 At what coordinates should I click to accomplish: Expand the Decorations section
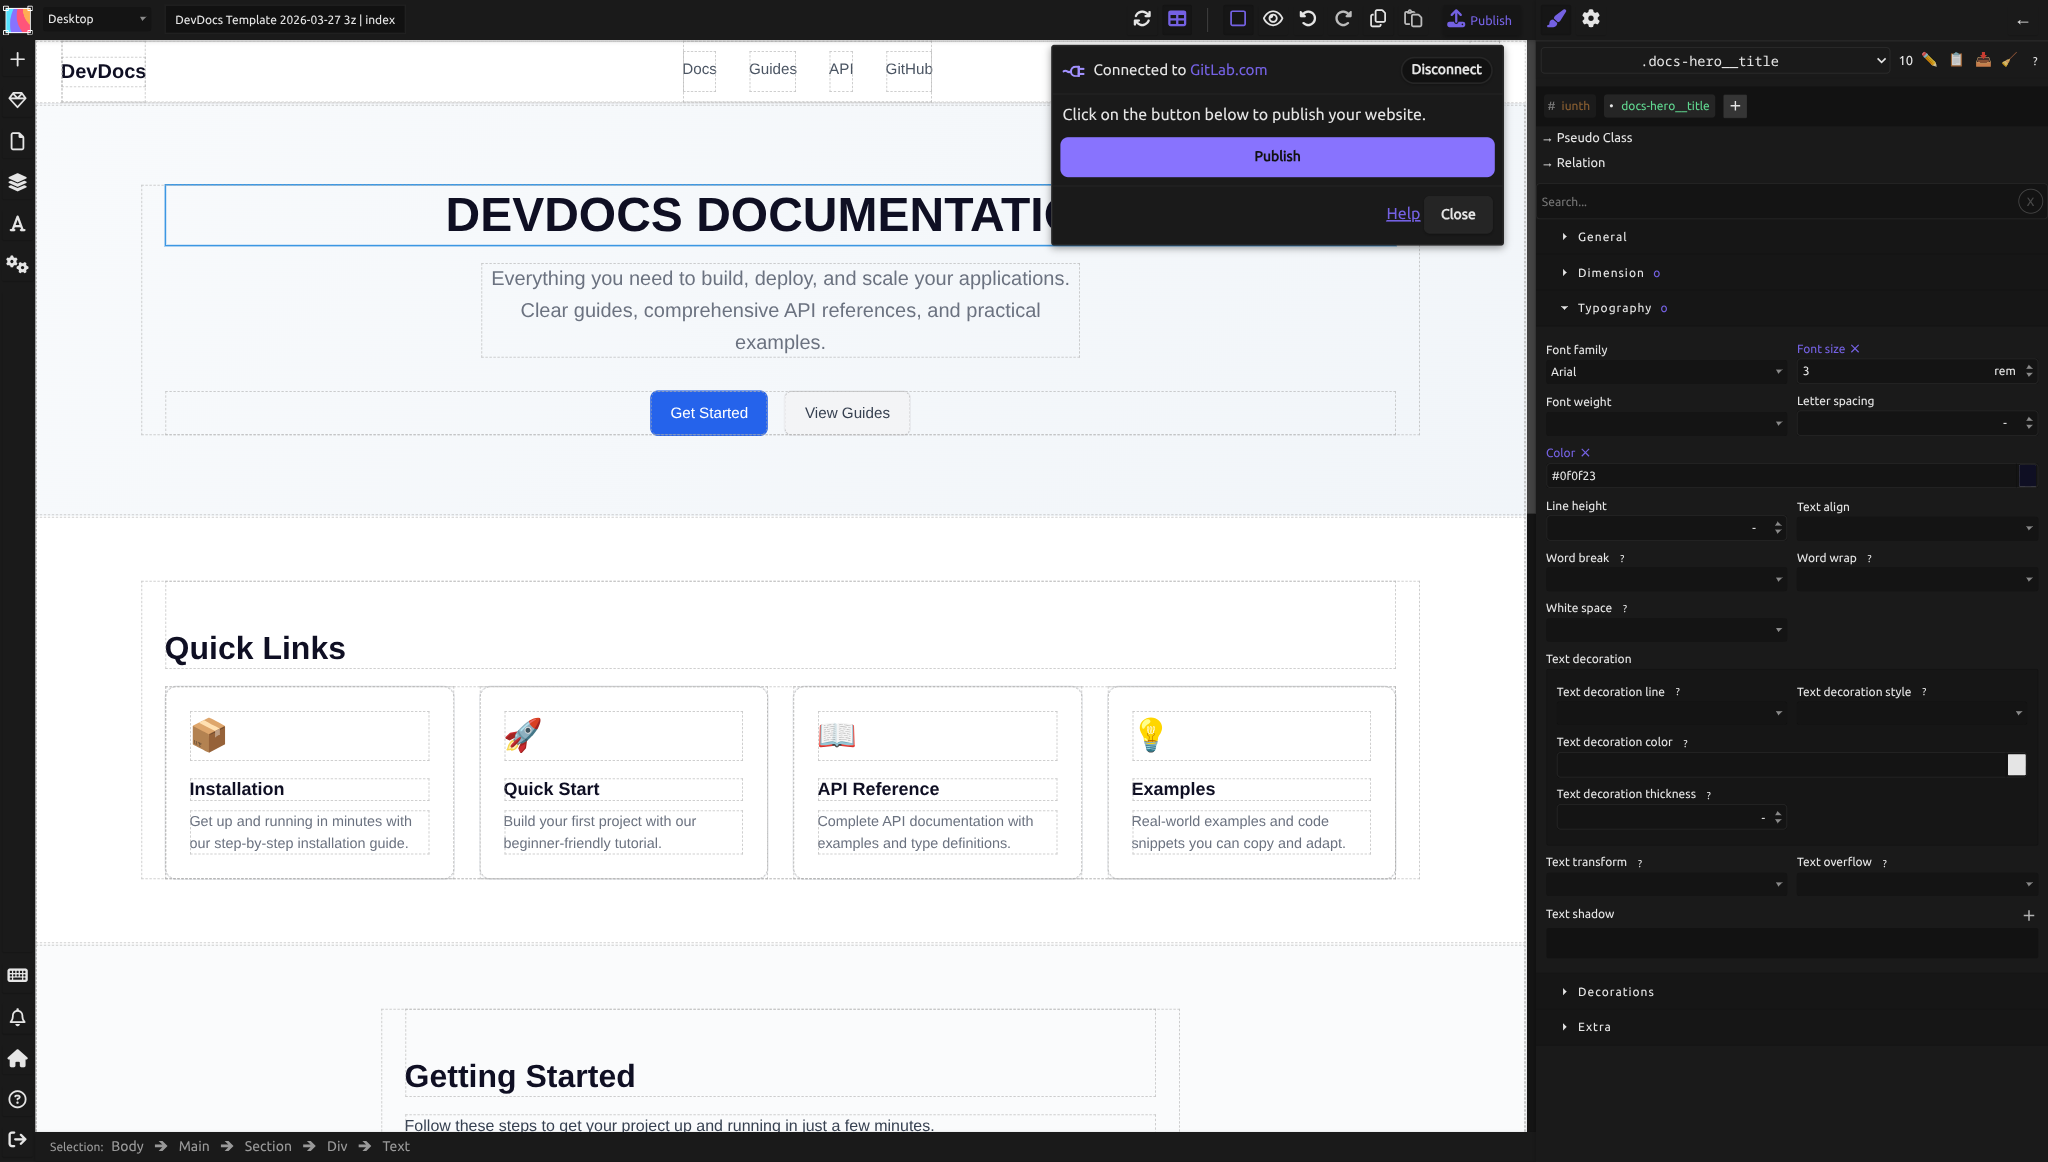tap(1615, 991)
